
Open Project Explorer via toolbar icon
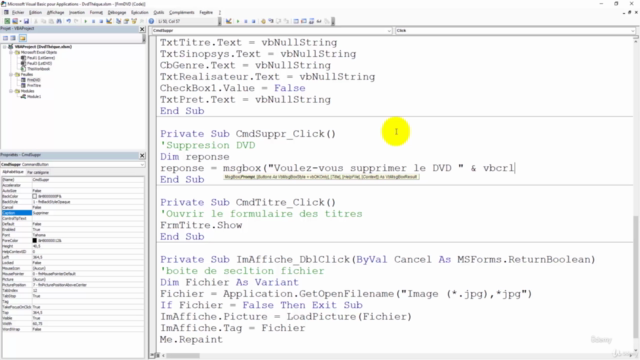click(118, 21)
